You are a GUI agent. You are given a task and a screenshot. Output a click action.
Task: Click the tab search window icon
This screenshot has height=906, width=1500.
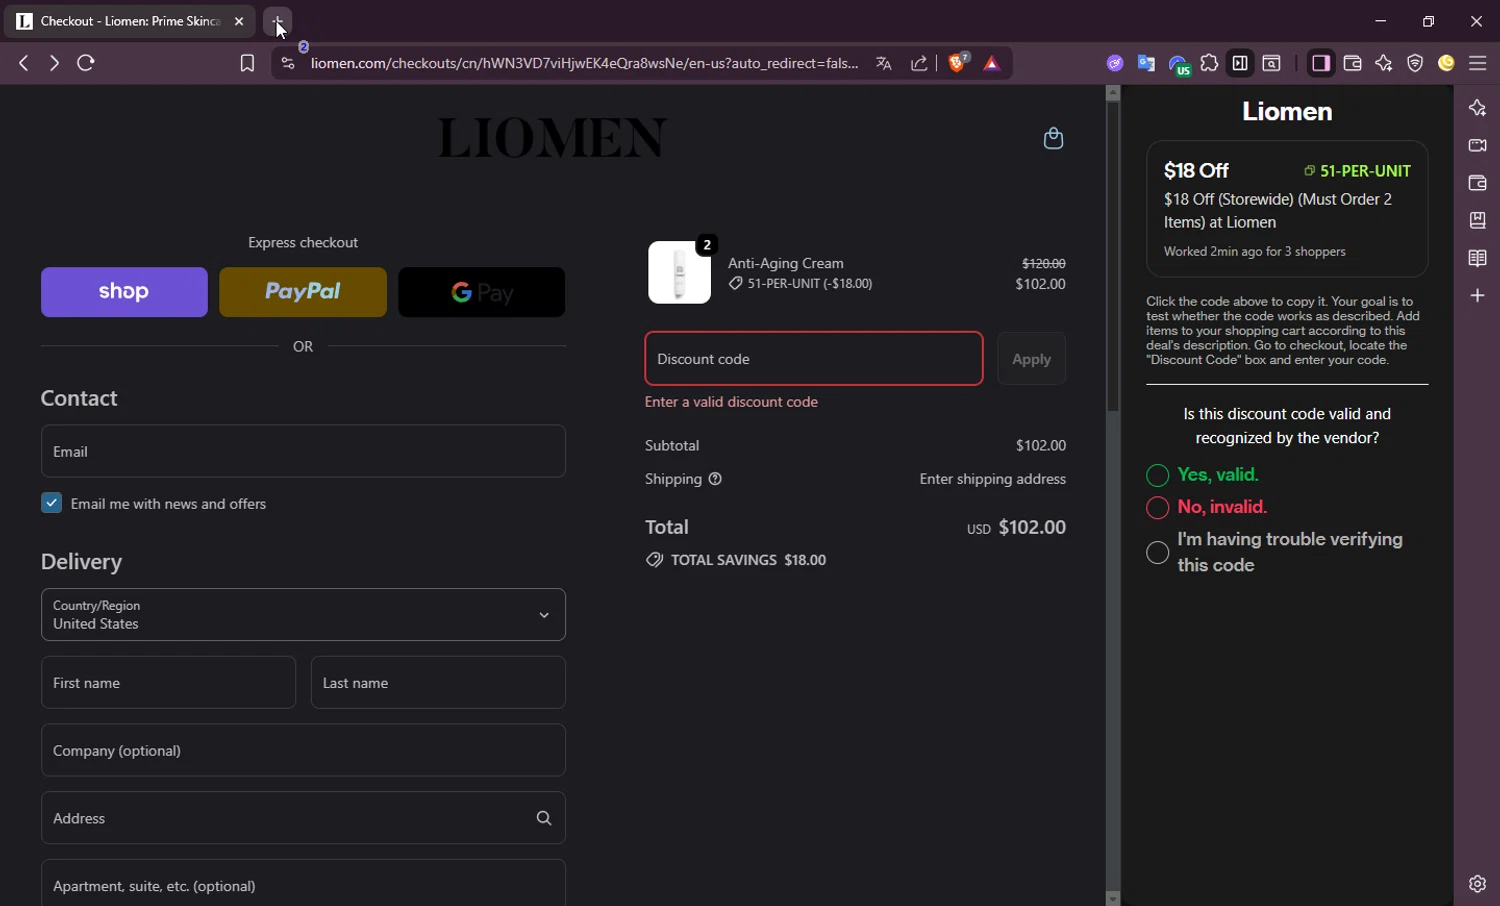pos(1272,63)
